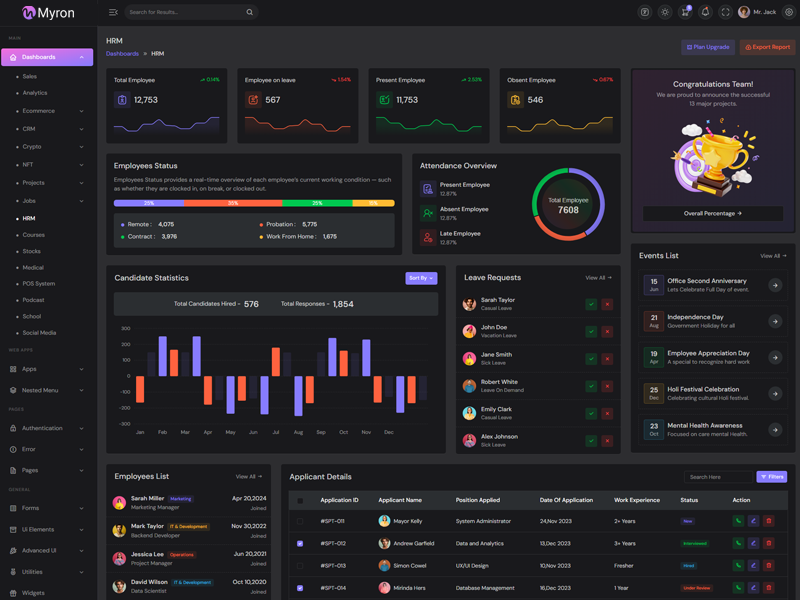Viewport: 800px width, 600px height.
Task: Open the settings gear icon in header
Action: [x=789, y=12]
